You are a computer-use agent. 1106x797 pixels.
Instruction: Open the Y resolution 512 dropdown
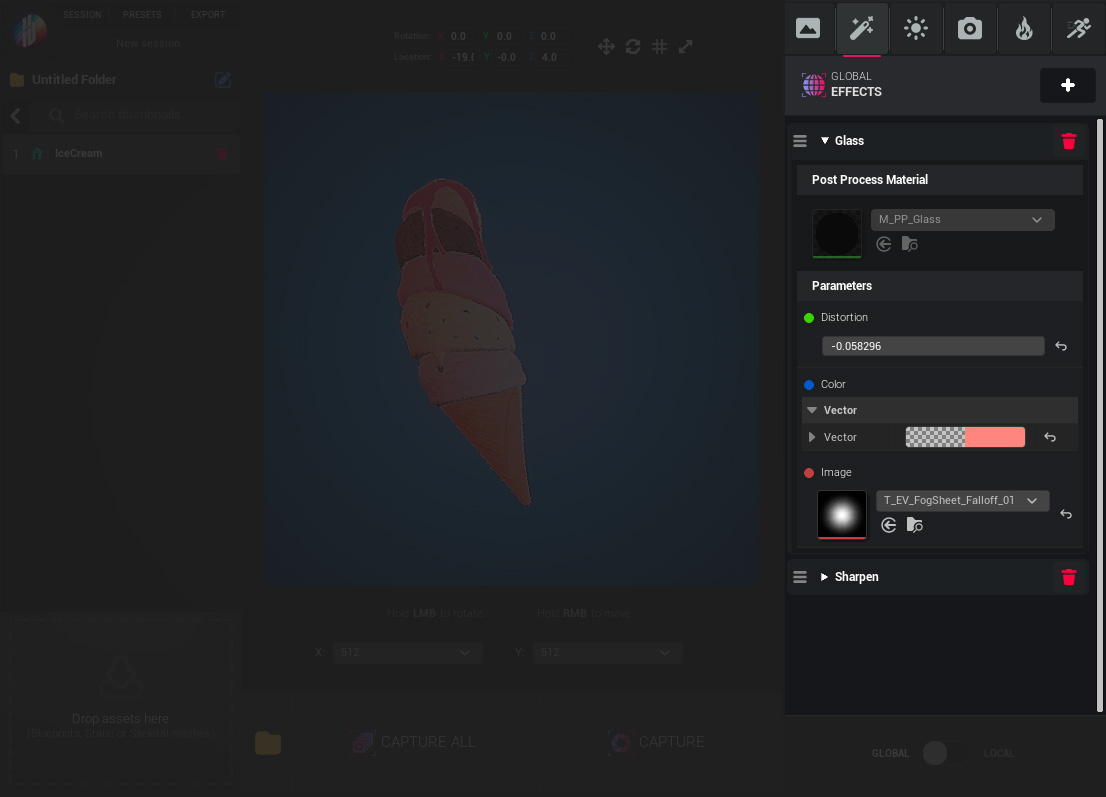[607, 652]
